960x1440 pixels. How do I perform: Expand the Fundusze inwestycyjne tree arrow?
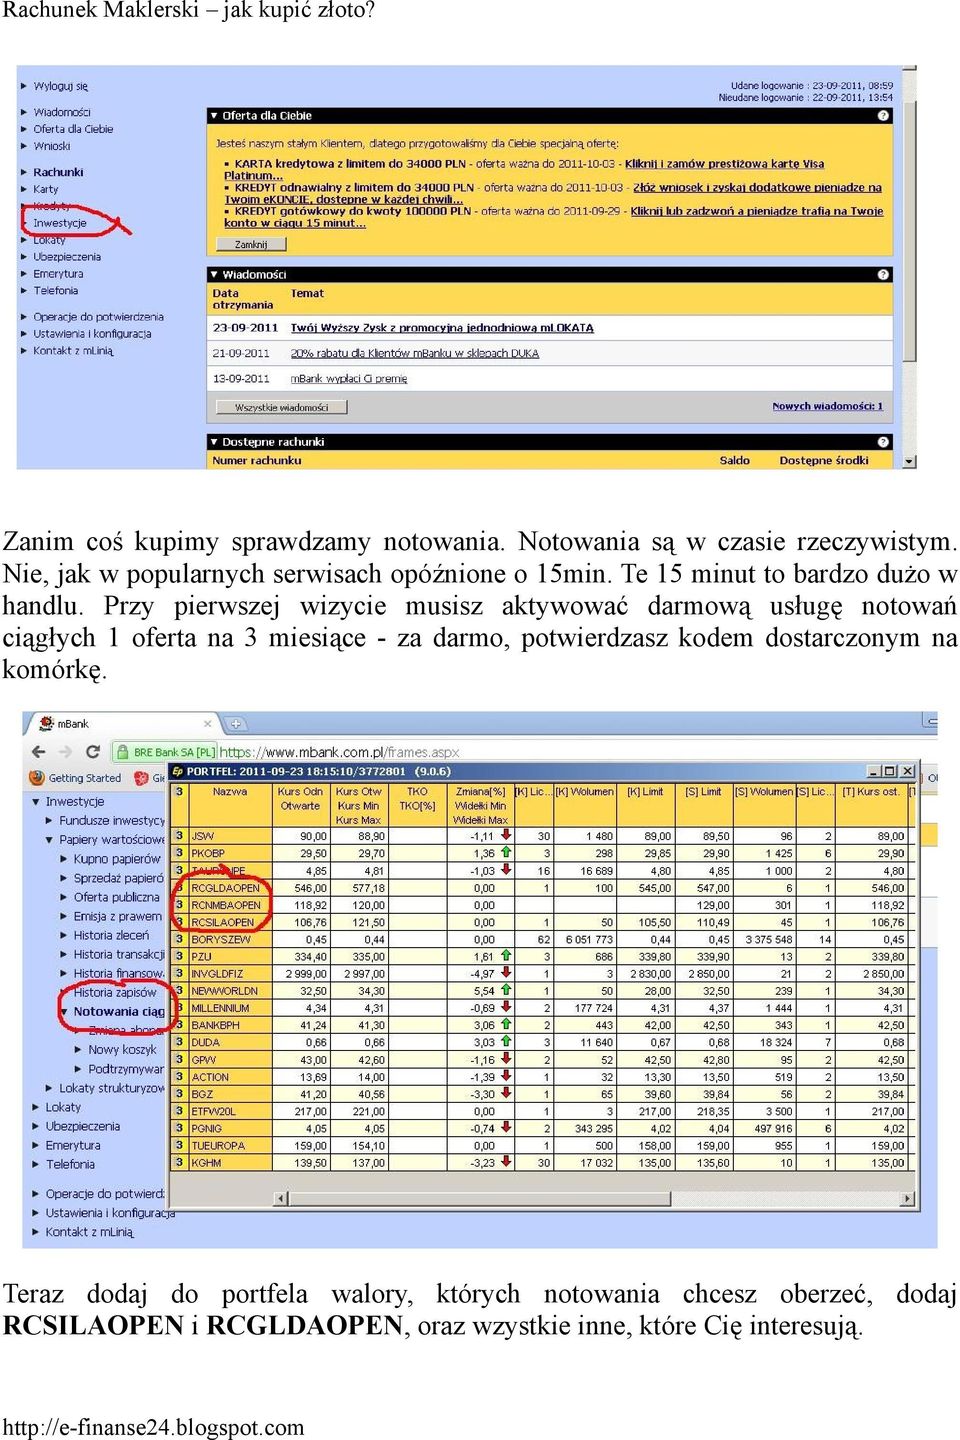tap(50, 820)
